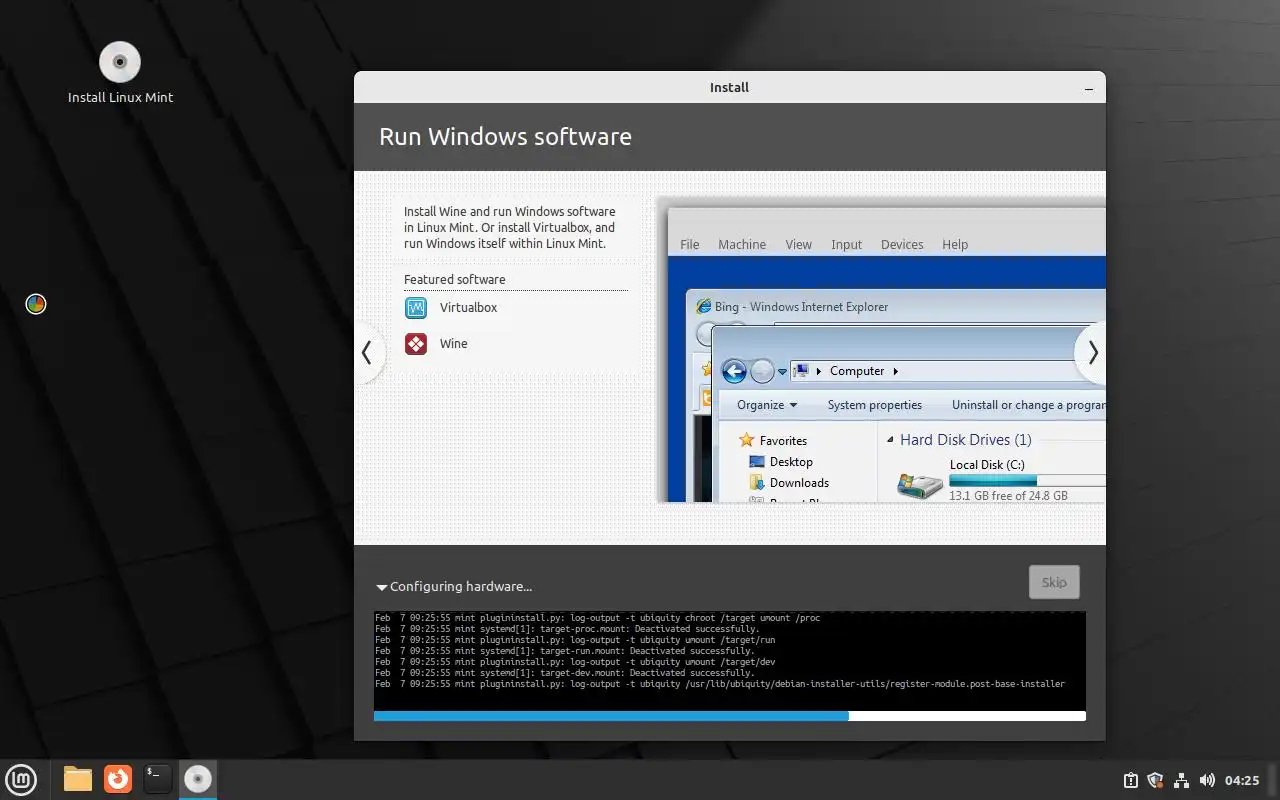Click the notifications tray icon
Screen dimensions: 1280x800
point(1130,780)
